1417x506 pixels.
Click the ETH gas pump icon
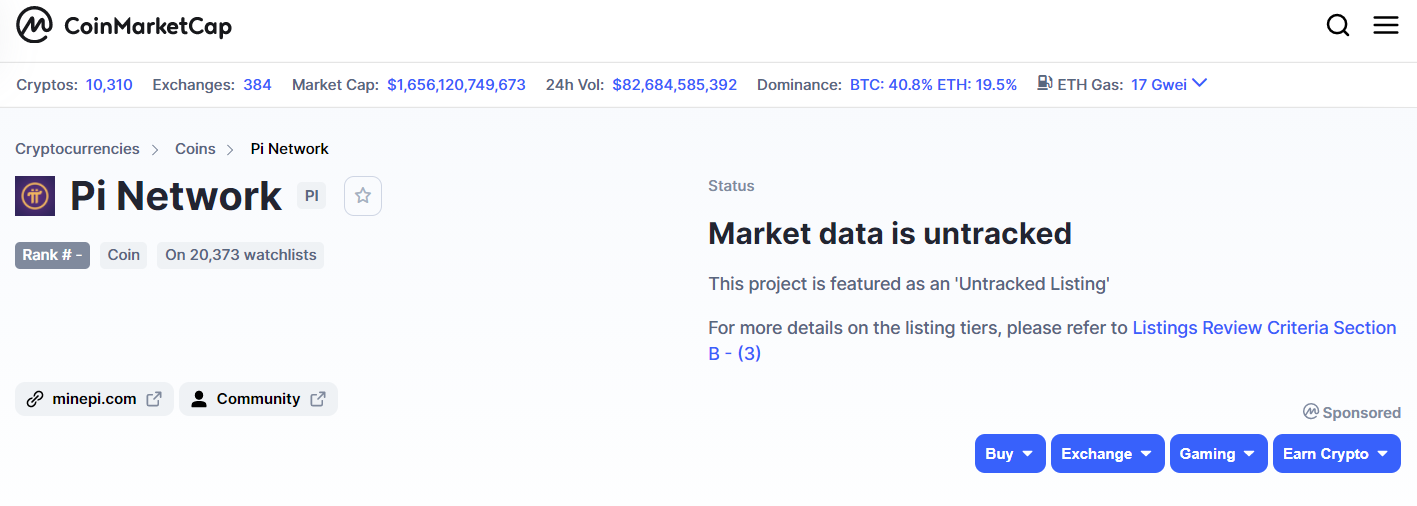click(x=1045, y=84)
